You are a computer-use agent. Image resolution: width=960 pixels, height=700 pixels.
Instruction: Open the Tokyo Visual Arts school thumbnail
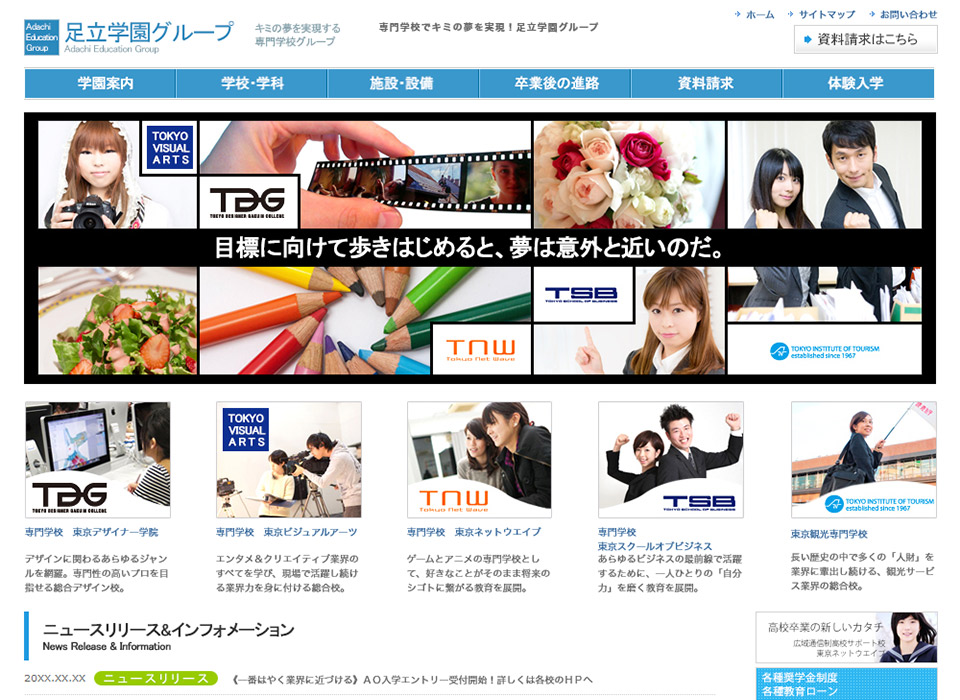288,459
